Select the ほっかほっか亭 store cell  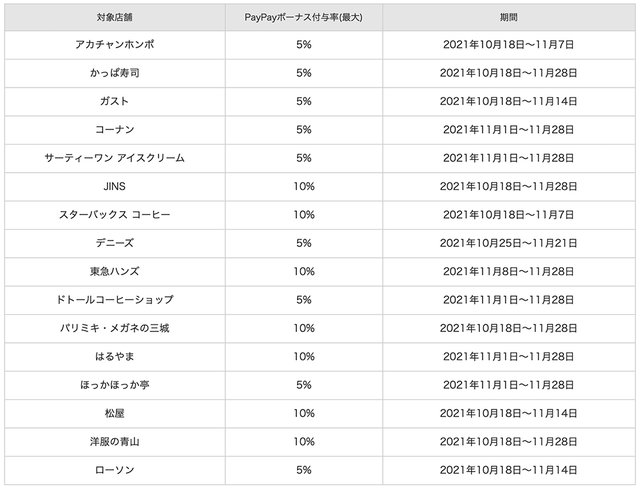(x=115, y=385)
